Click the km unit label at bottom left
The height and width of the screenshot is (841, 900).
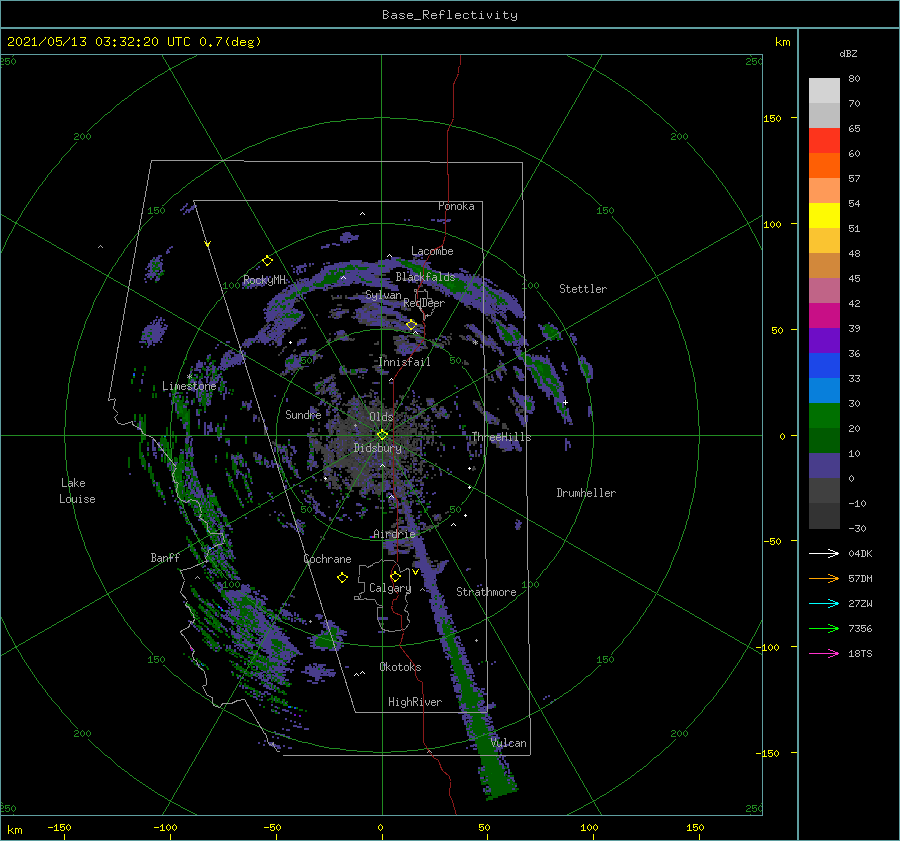tap(15, 830)
